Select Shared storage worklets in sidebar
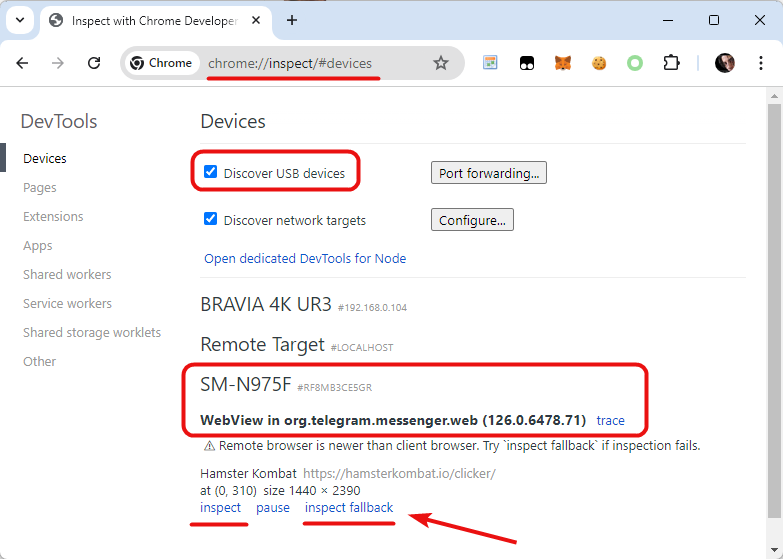 click(x=92, y=333)
